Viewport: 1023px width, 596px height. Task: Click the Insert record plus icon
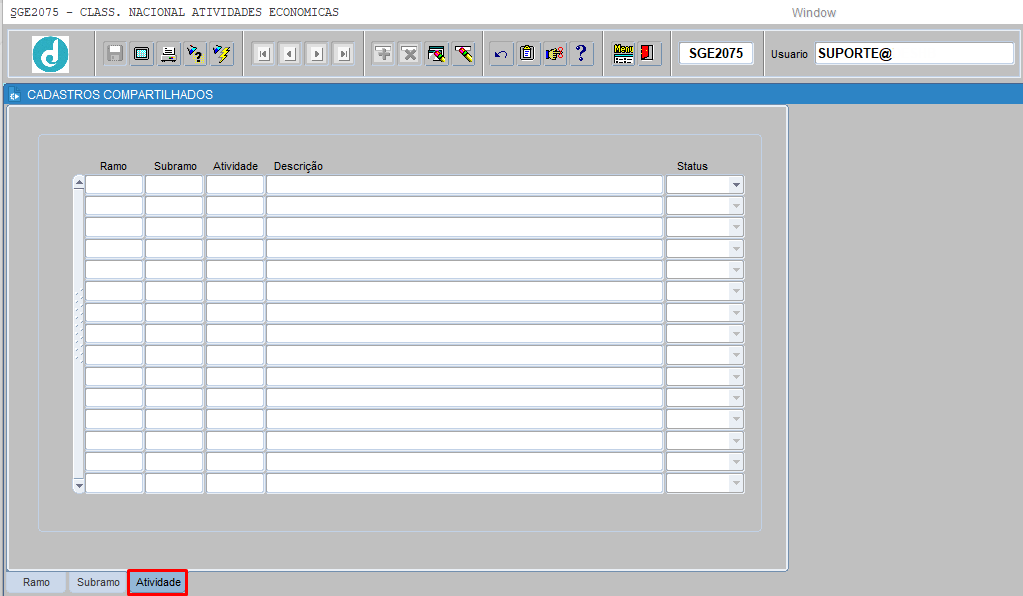tap(383, 53)
